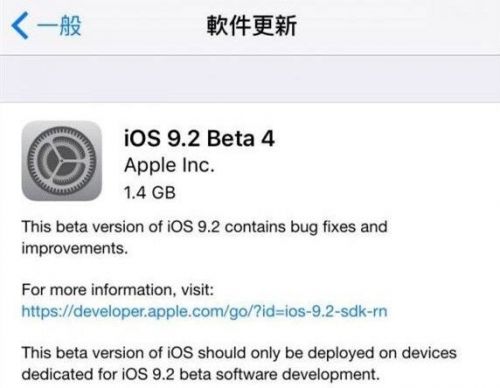Select the line mentioning bug fixes
This screenshot has height=388, width=500.
pyautogui.click(x=204, y=227)
